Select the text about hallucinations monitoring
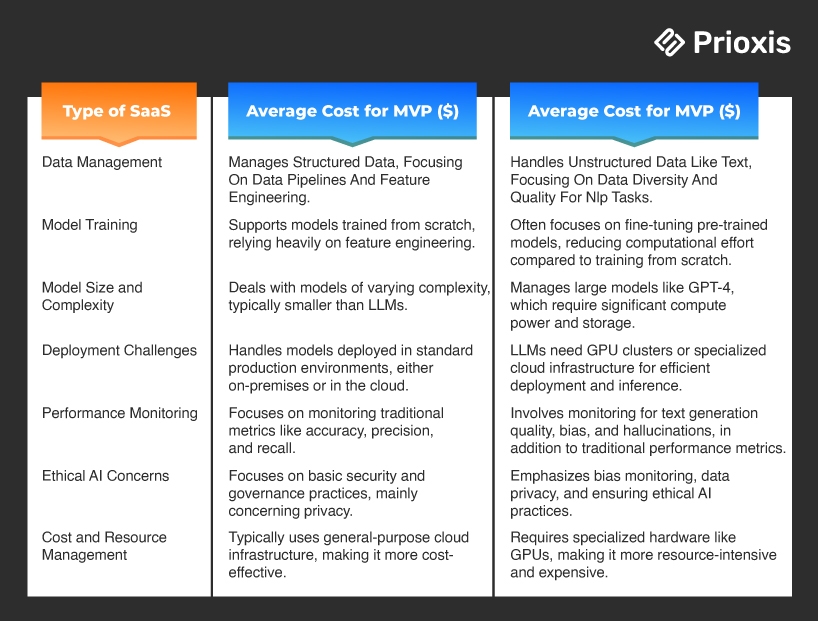Screen dimensions: 818x621 [x=648, y=431]
